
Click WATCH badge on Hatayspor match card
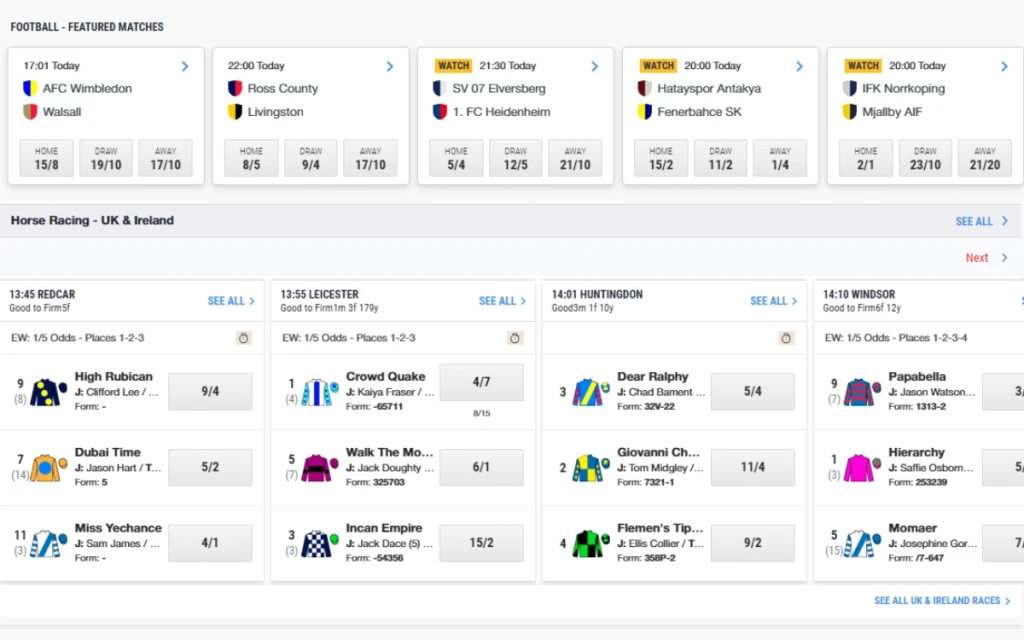point(658,66)
